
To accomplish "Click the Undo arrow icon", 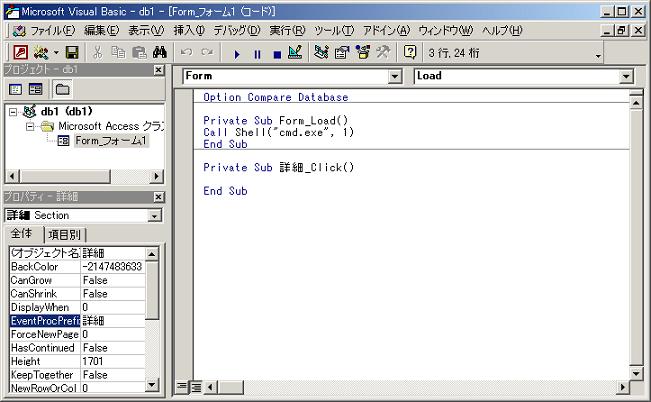I will pos(186,53).
